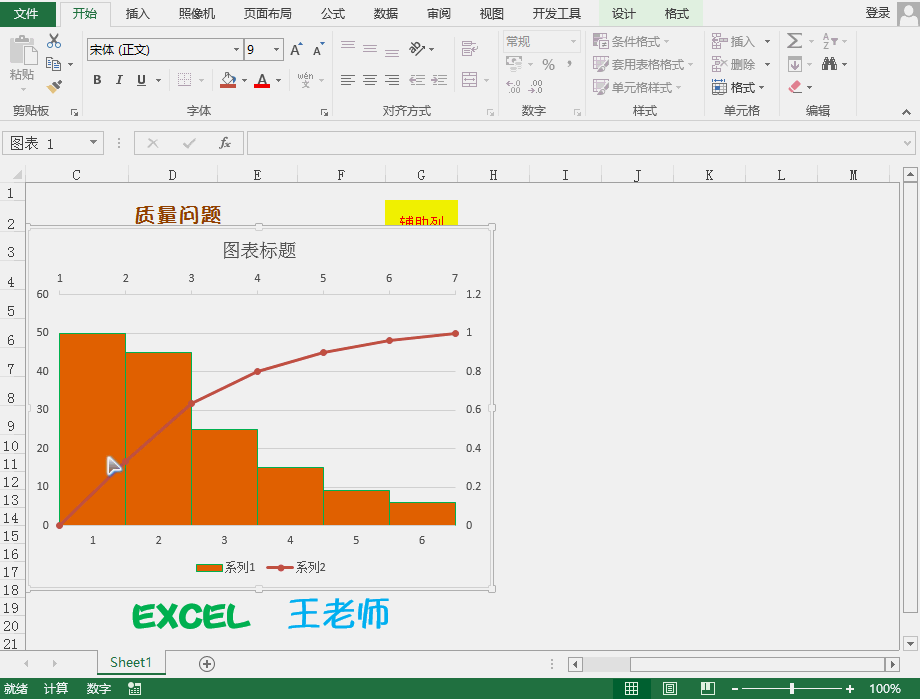Add new sheet with plus button
920x699 pixels.
coord(207,664)
